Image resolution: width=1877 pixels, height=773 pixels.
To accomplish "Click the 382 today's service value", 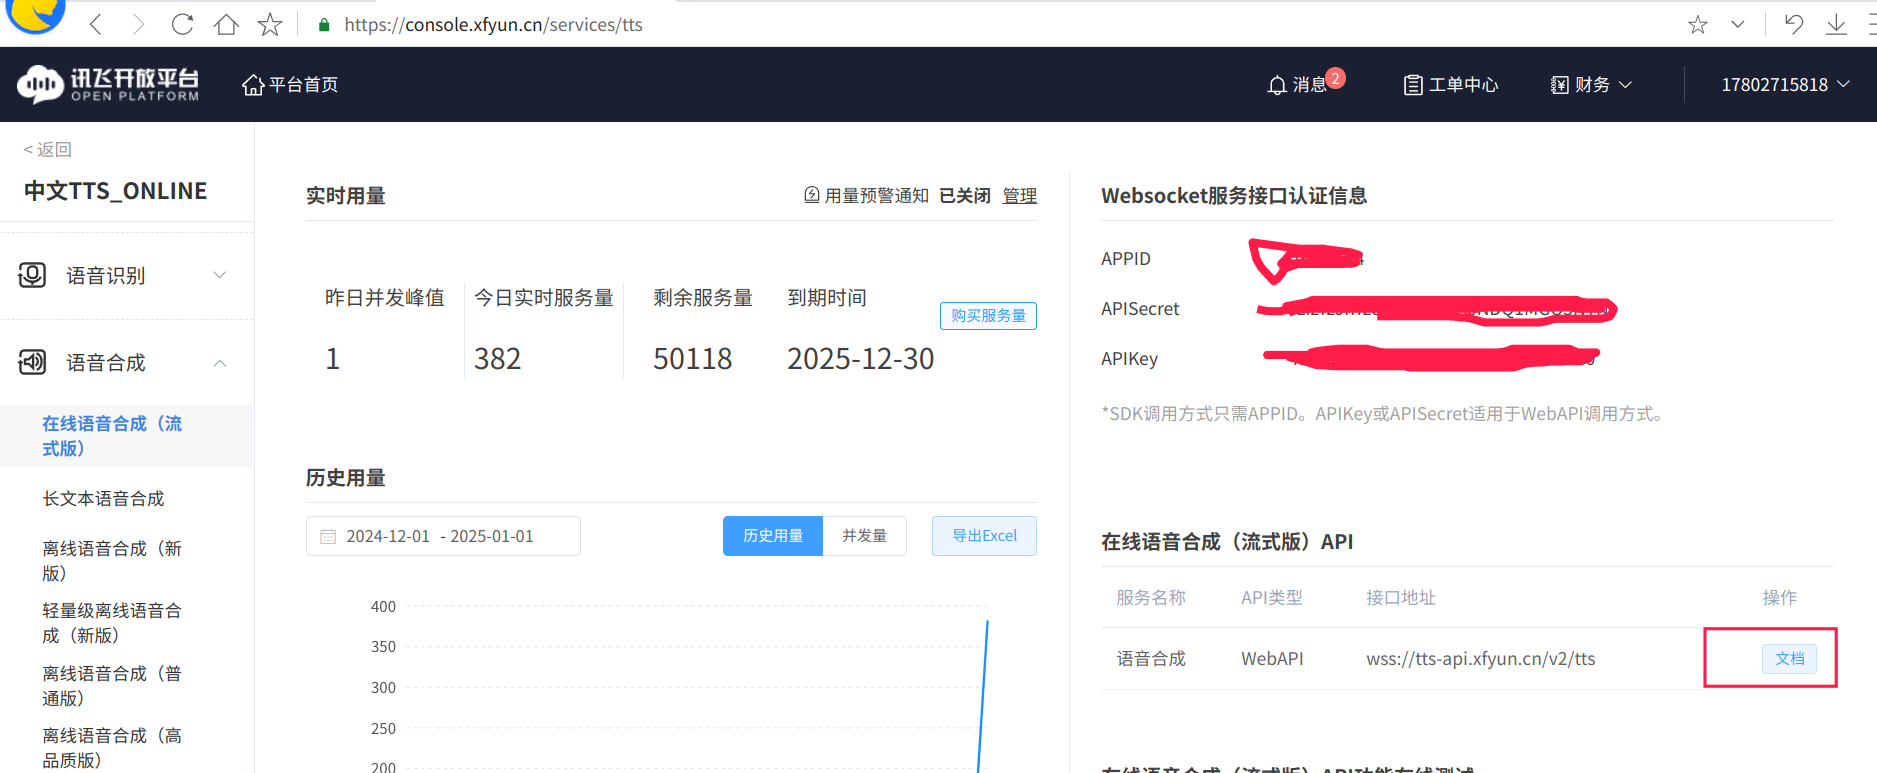I will pos(497,359).
